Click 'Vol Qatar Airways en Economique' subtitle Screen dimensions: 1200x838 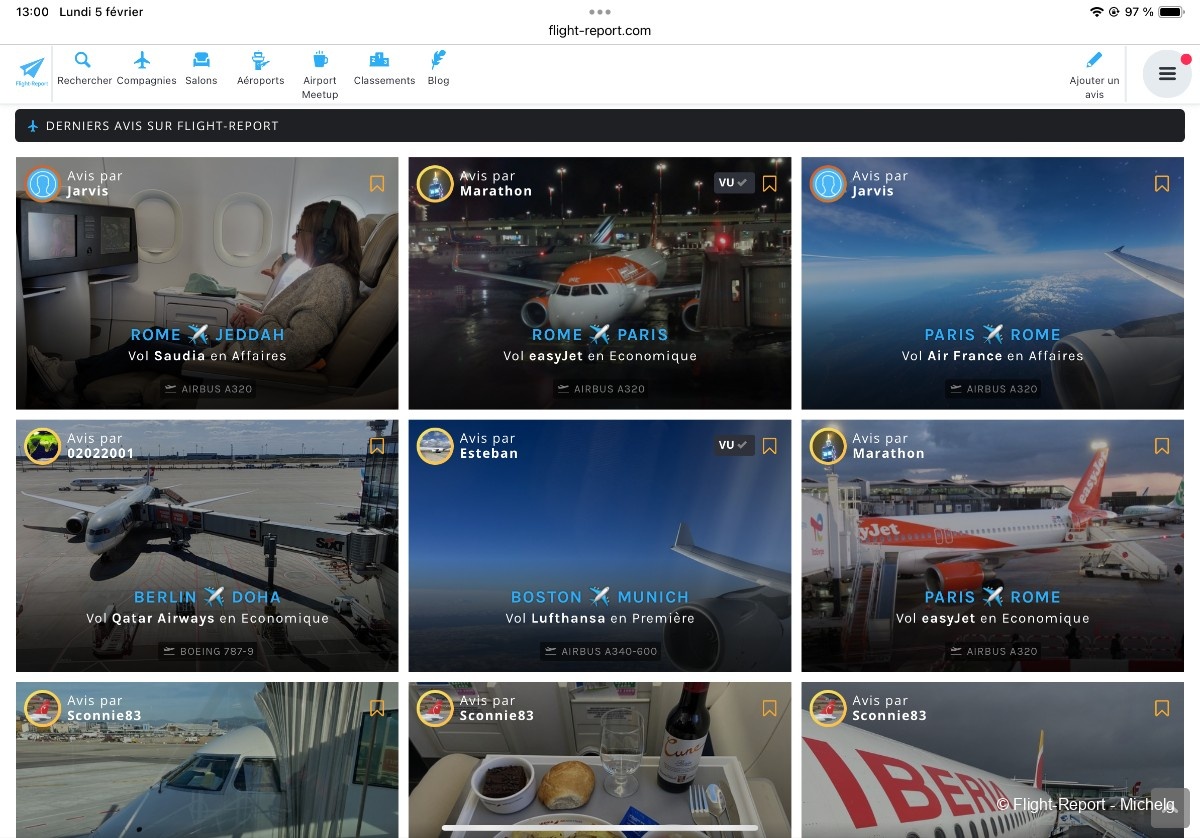[x=207, y=618]
